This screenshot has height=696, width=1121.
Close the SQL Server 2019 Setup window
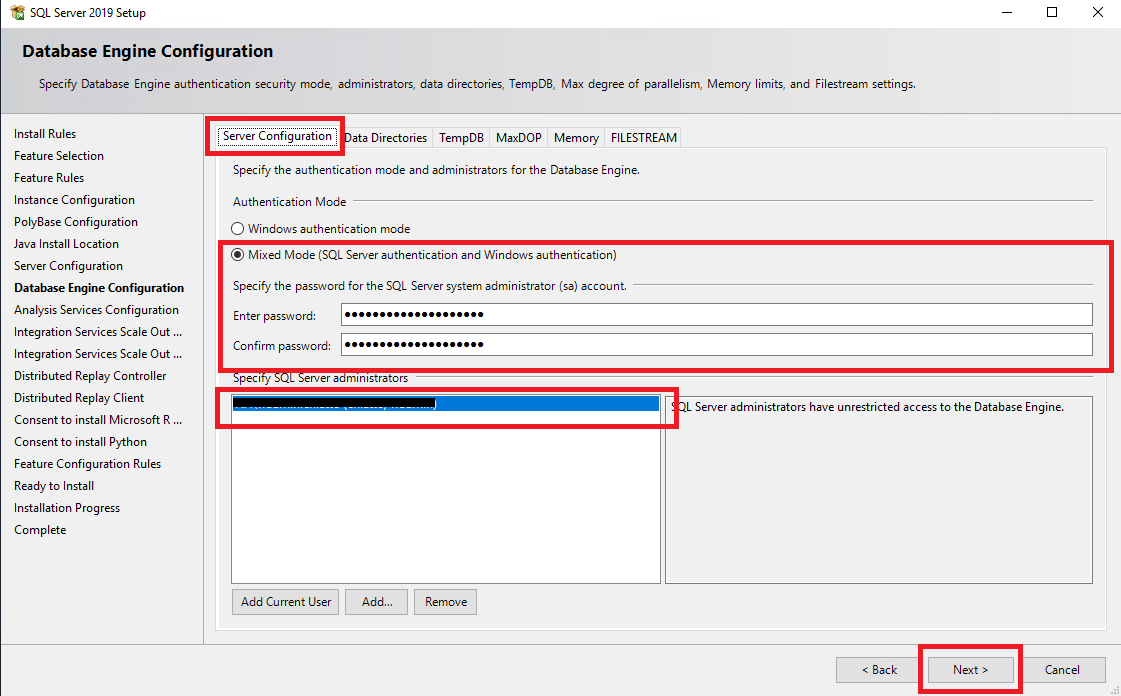click(1097, 12)
